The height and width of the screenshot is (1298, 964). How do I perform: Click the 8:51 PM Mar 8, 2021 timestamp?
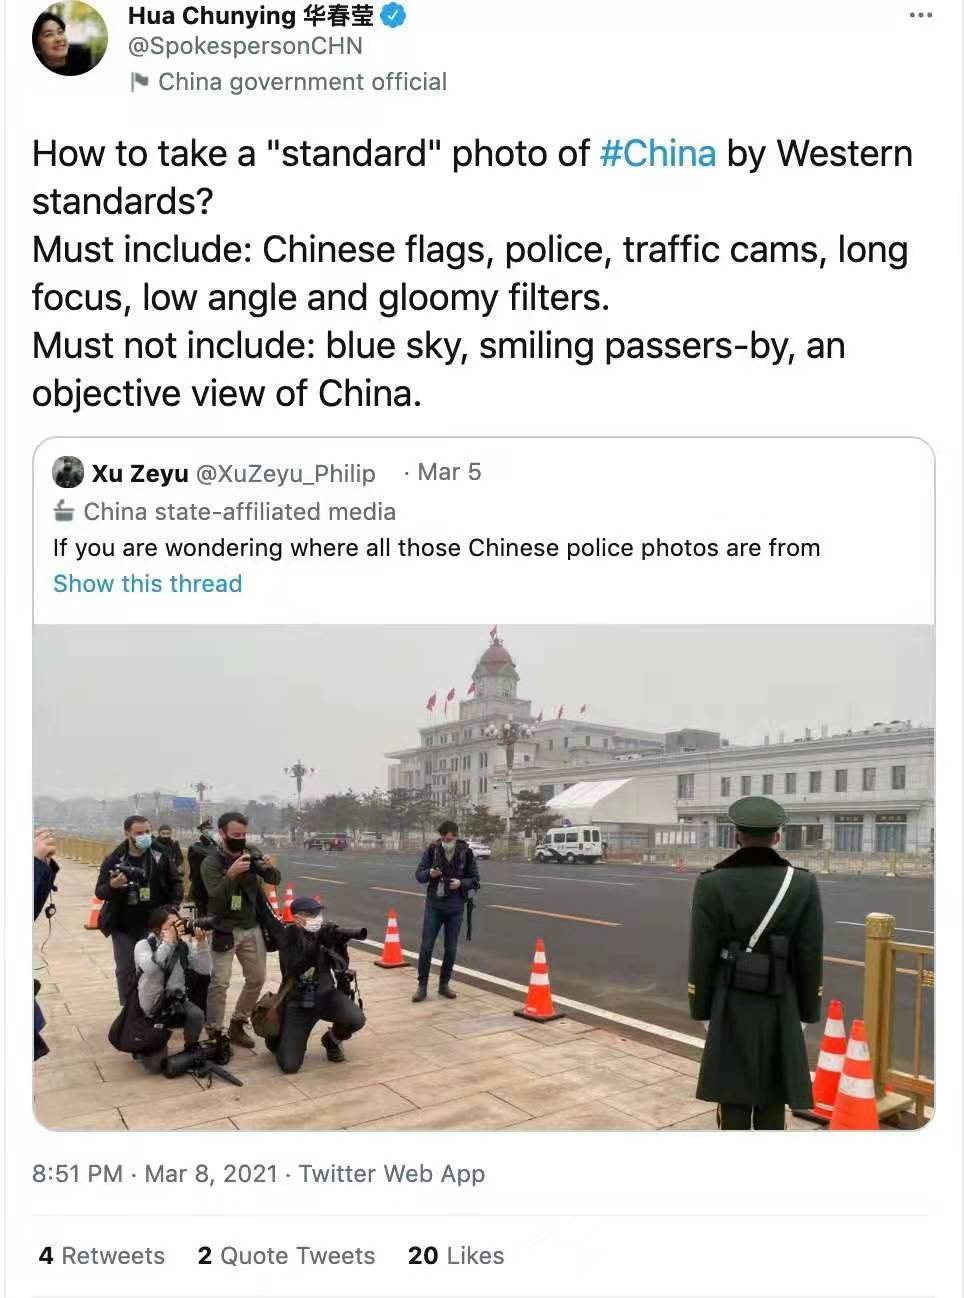tap(155, 1174)
